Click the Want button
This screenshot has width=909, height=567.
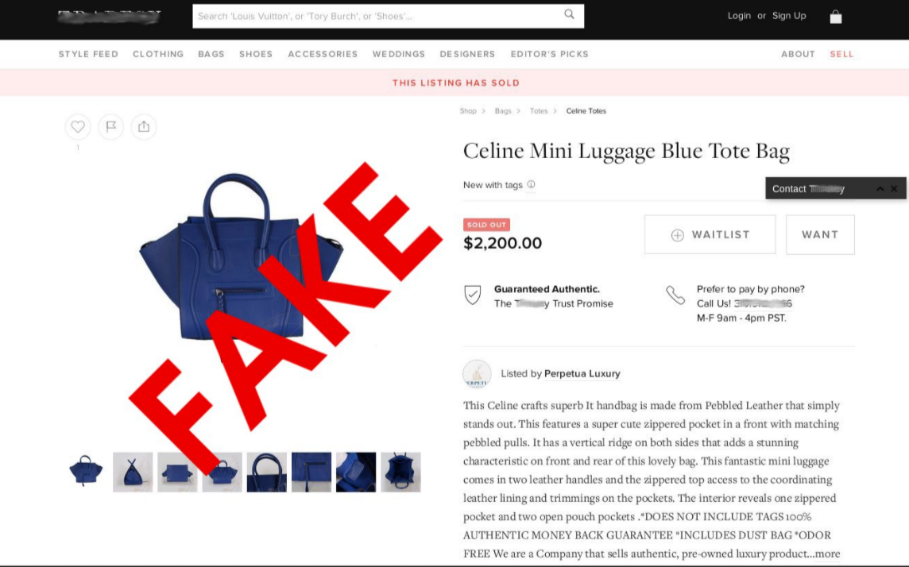tap(820, 234)
